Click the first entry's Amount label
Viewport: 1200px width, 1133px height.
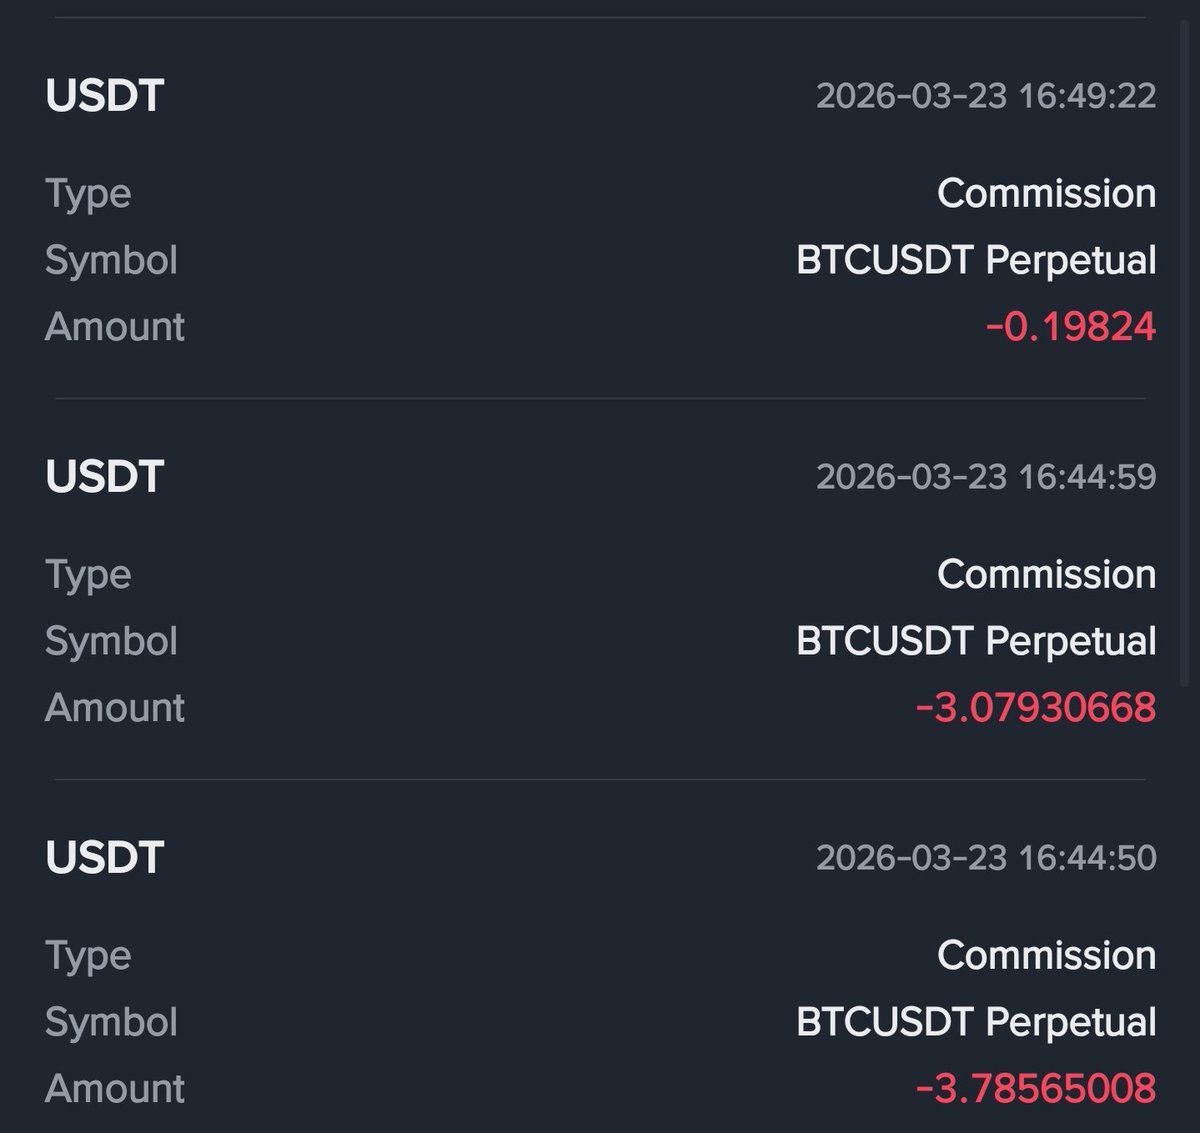(115, 327)
